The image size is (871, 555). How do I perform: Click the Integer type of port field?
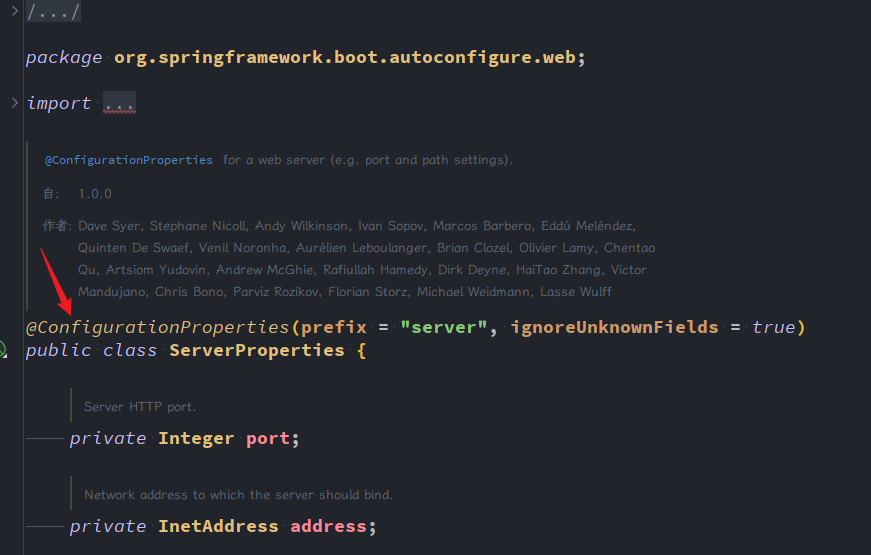(x=196, y=439)
